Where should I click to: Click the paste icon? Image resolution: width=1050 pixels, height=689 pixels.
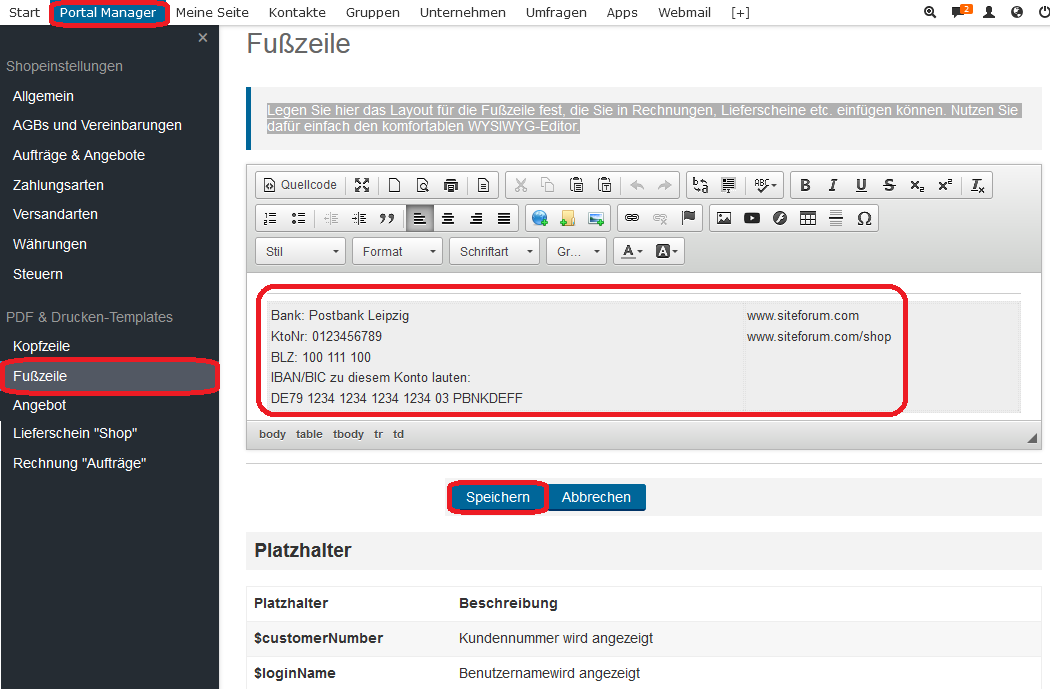(576, 185)
